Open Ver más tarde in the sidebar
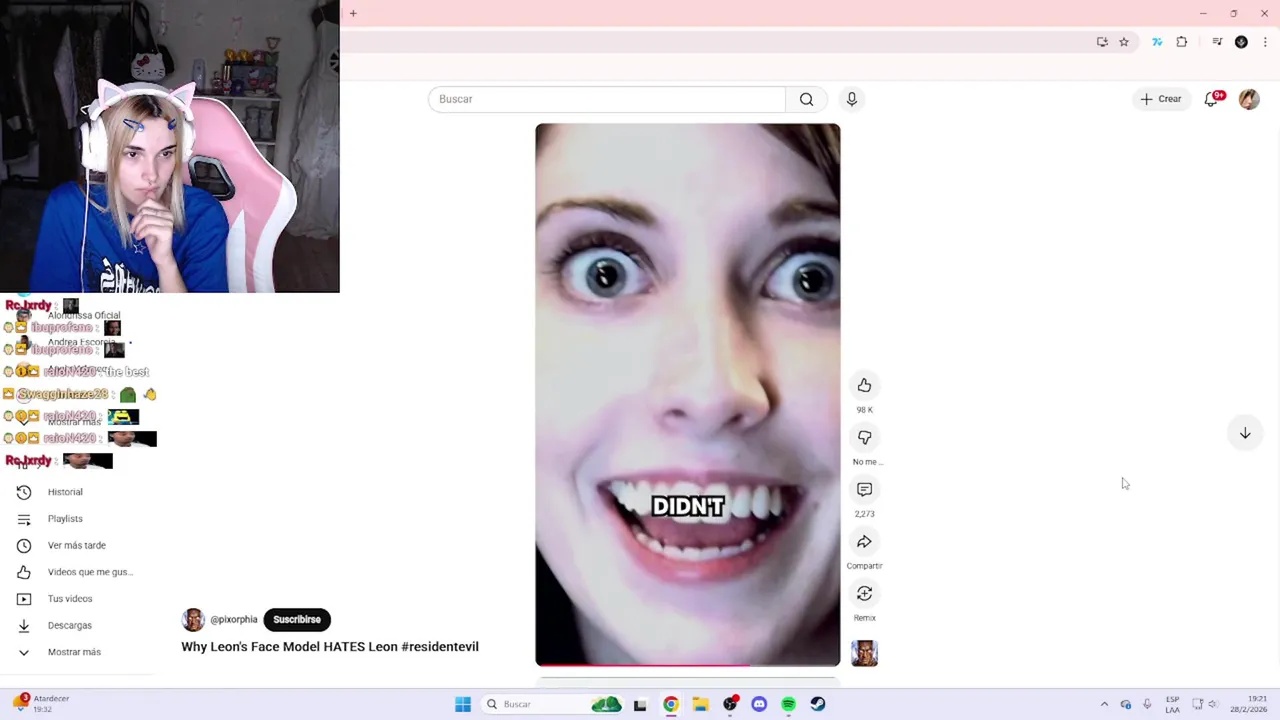 78,545
